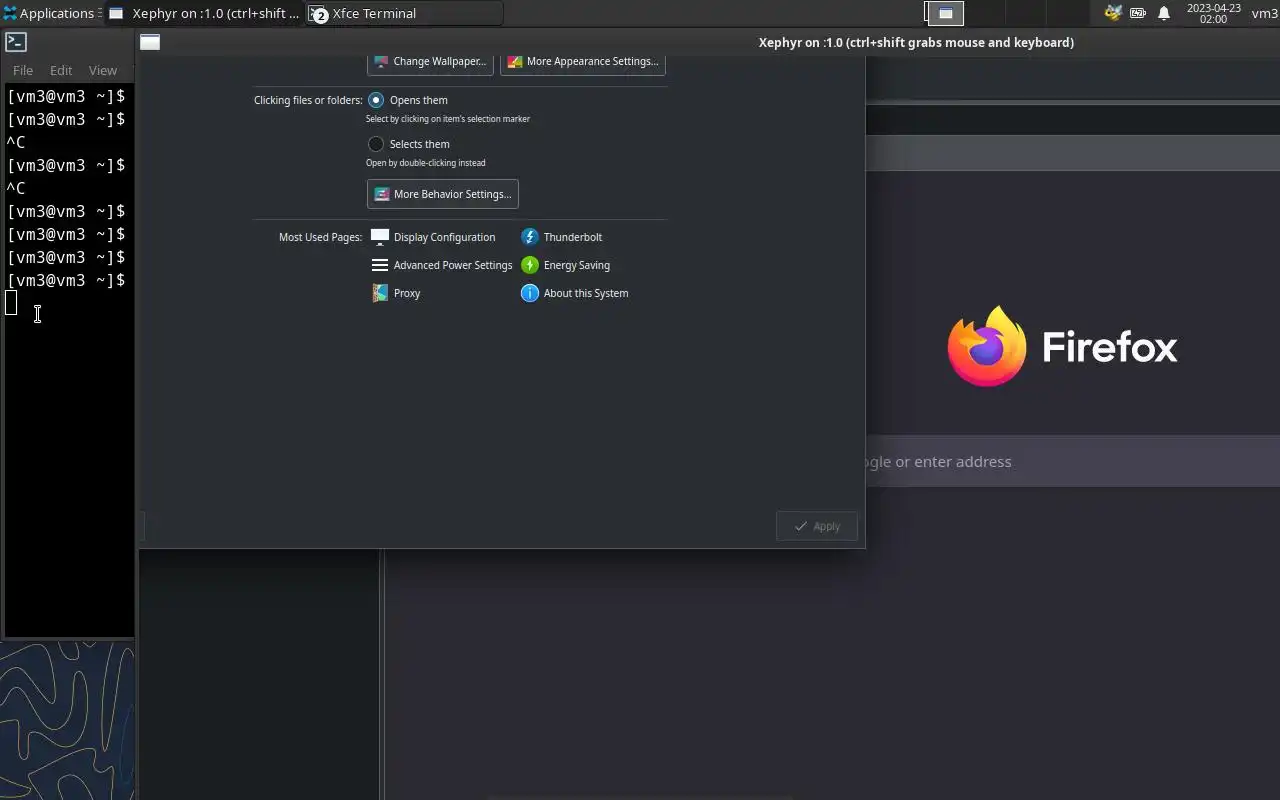Click the Apply button
The image size is (1280, 800).
click(817, 526)
